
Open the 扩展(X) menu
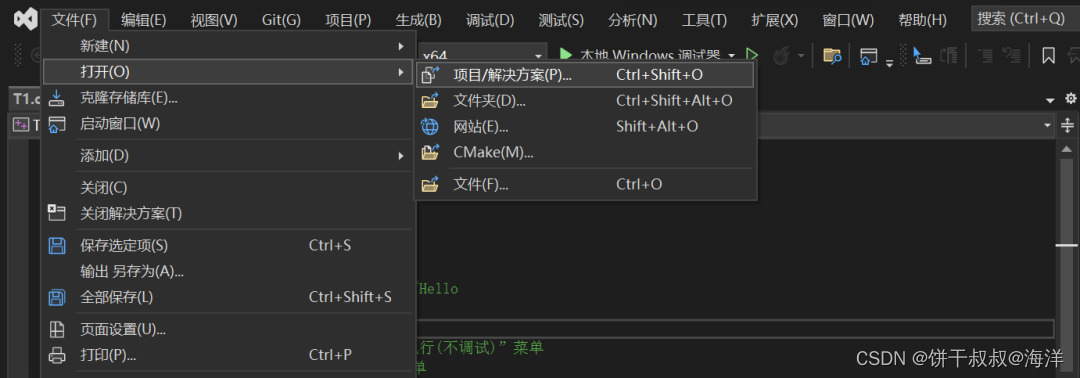[775, 20]
